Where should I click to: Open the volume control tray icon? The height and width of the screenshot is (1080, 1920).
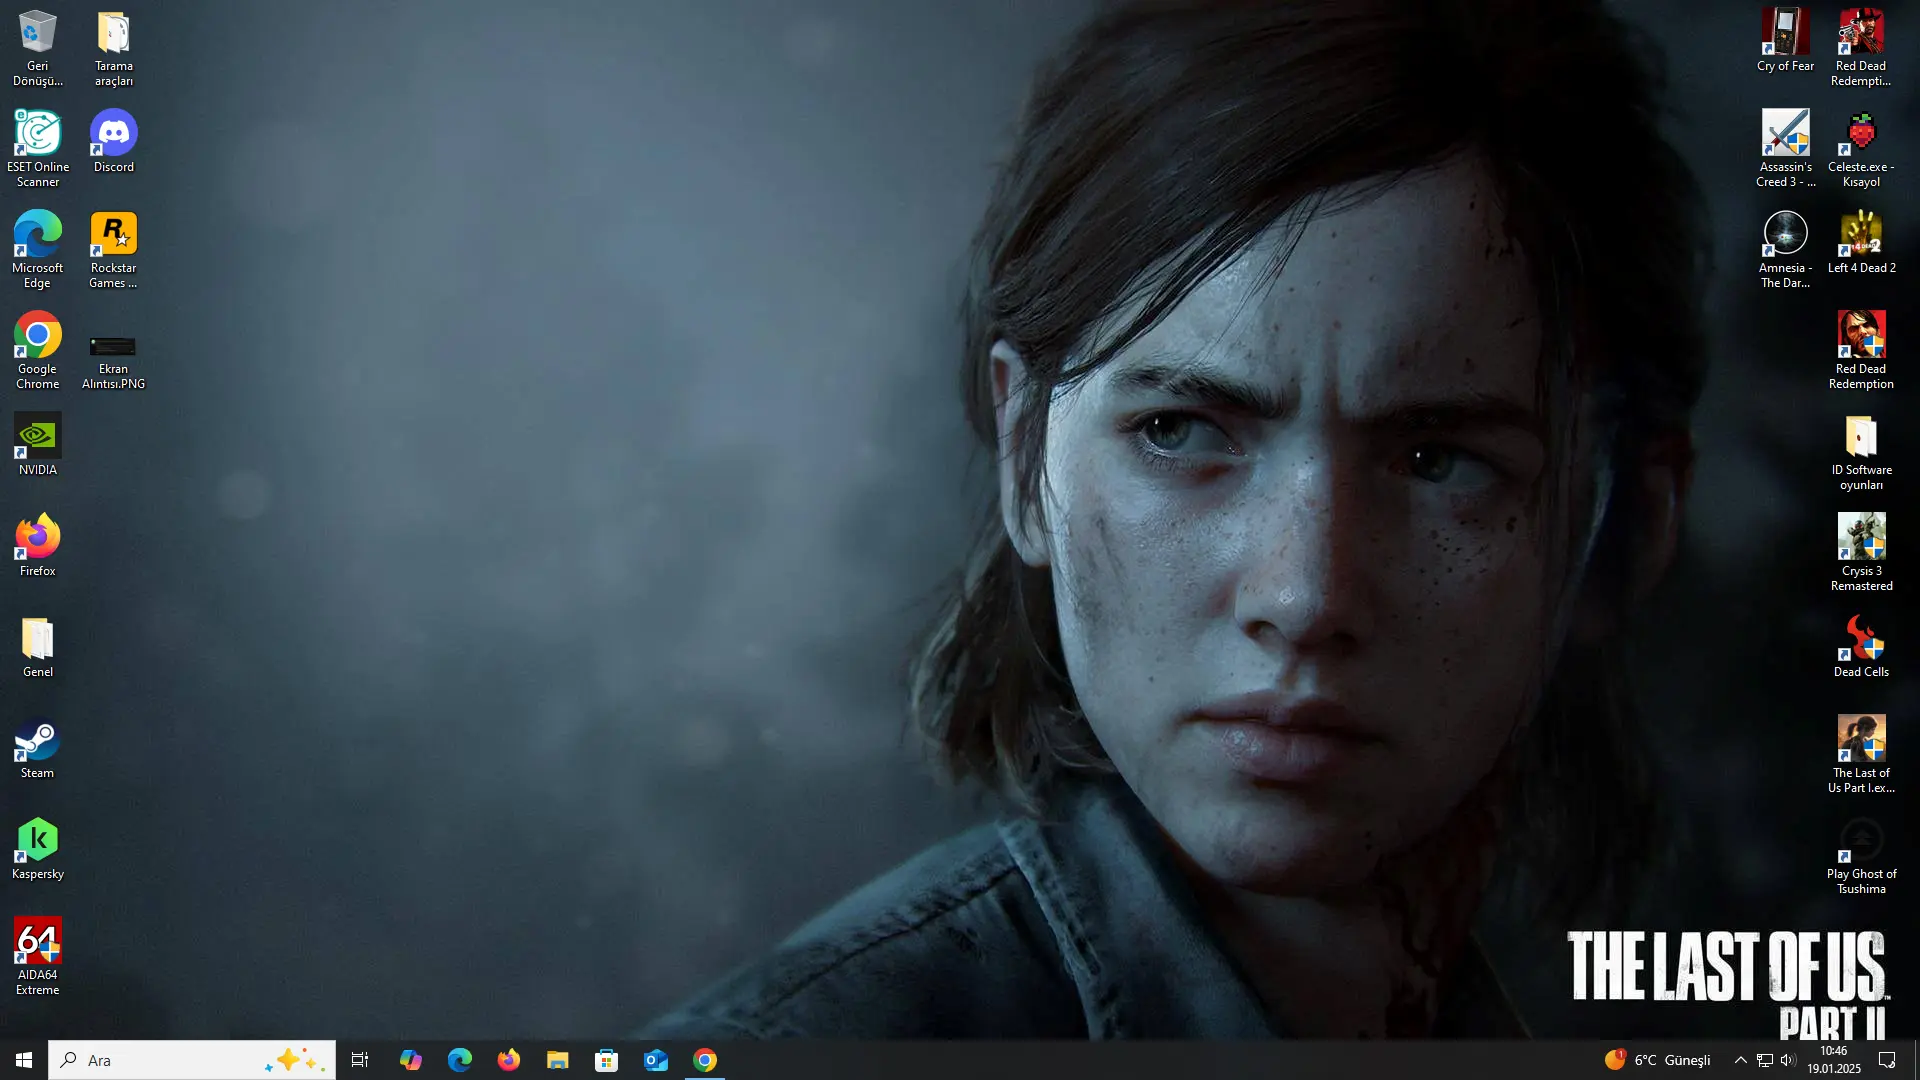tap(1788, 1060)
